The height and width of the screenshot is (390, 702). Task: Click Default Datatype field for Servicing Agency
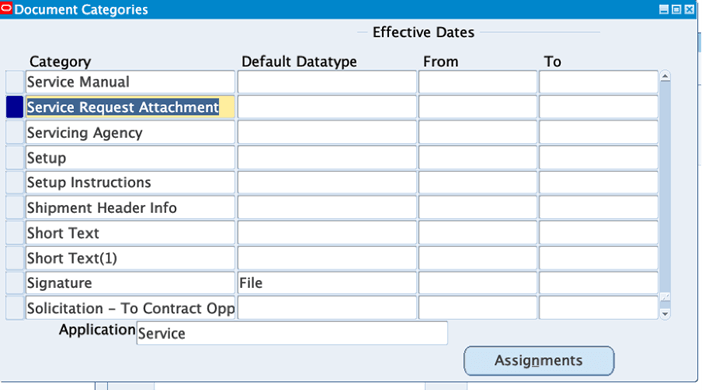[327, 133]
